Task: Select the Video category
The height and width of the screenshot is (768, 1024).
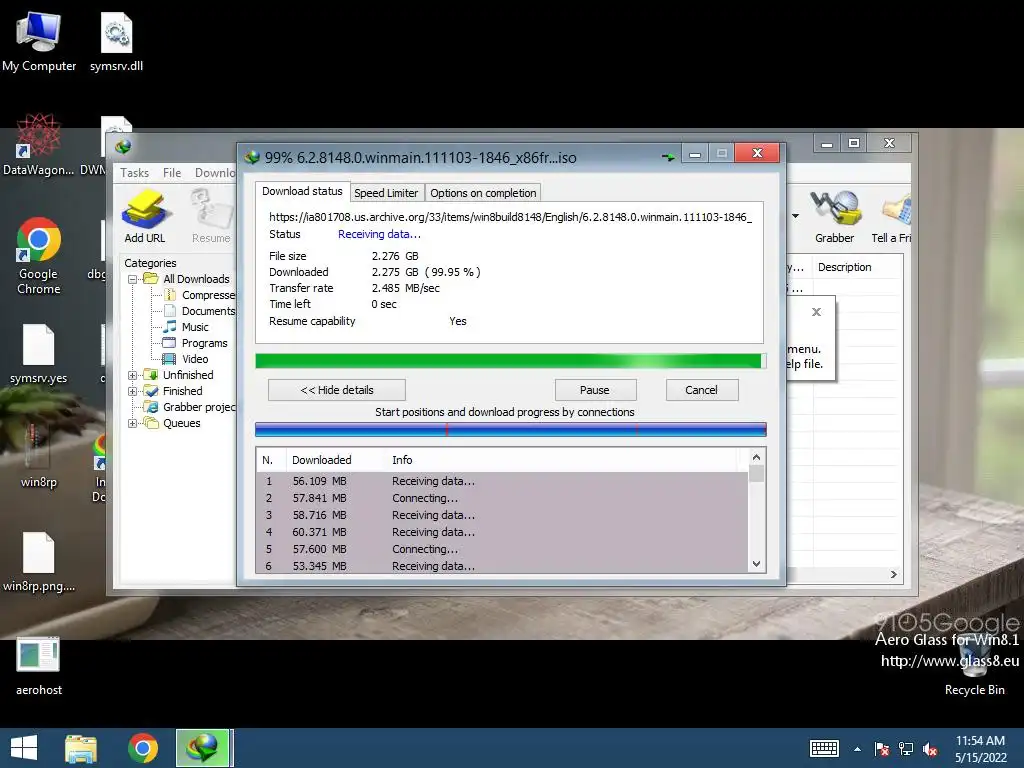Action: (186, 359)
